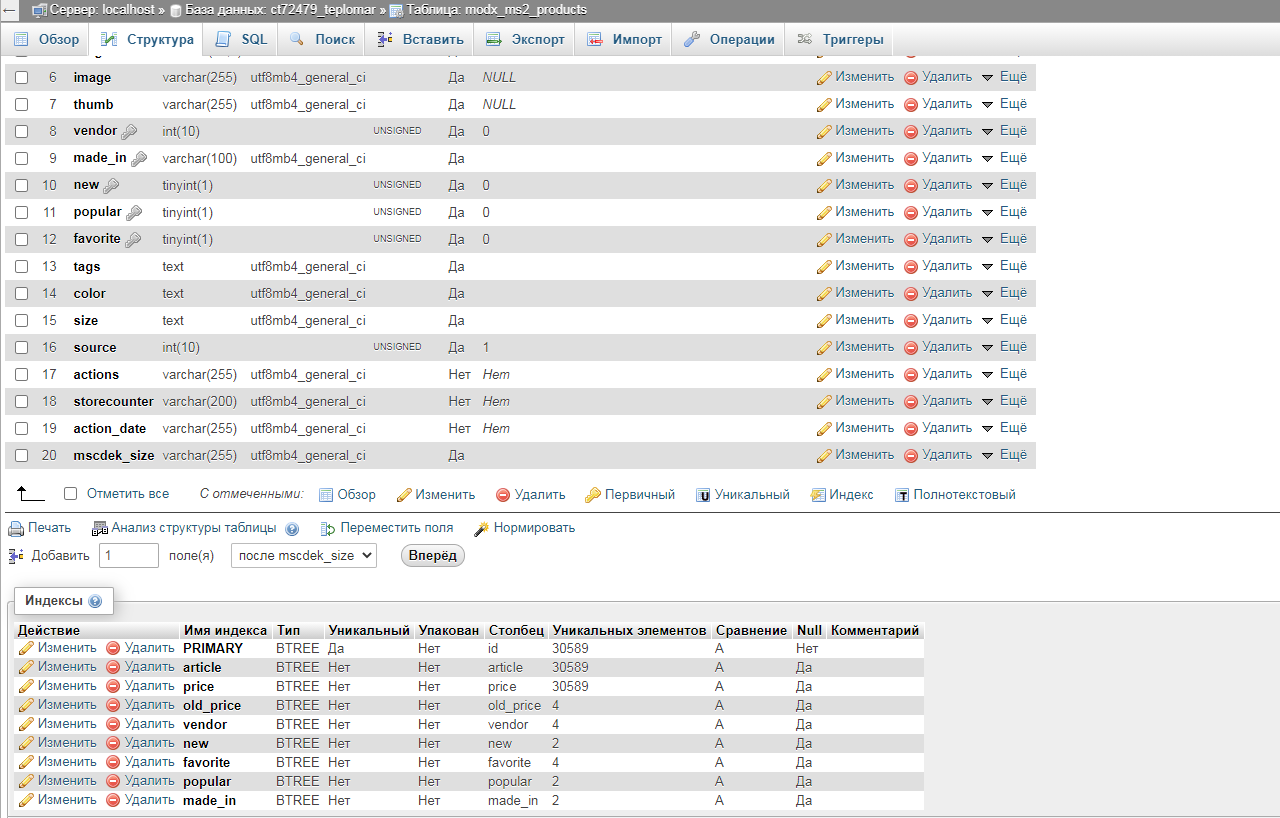Open the Экспорт tab
The width and height of the screenshot is (1280, 818).
[x=525, y=40]
